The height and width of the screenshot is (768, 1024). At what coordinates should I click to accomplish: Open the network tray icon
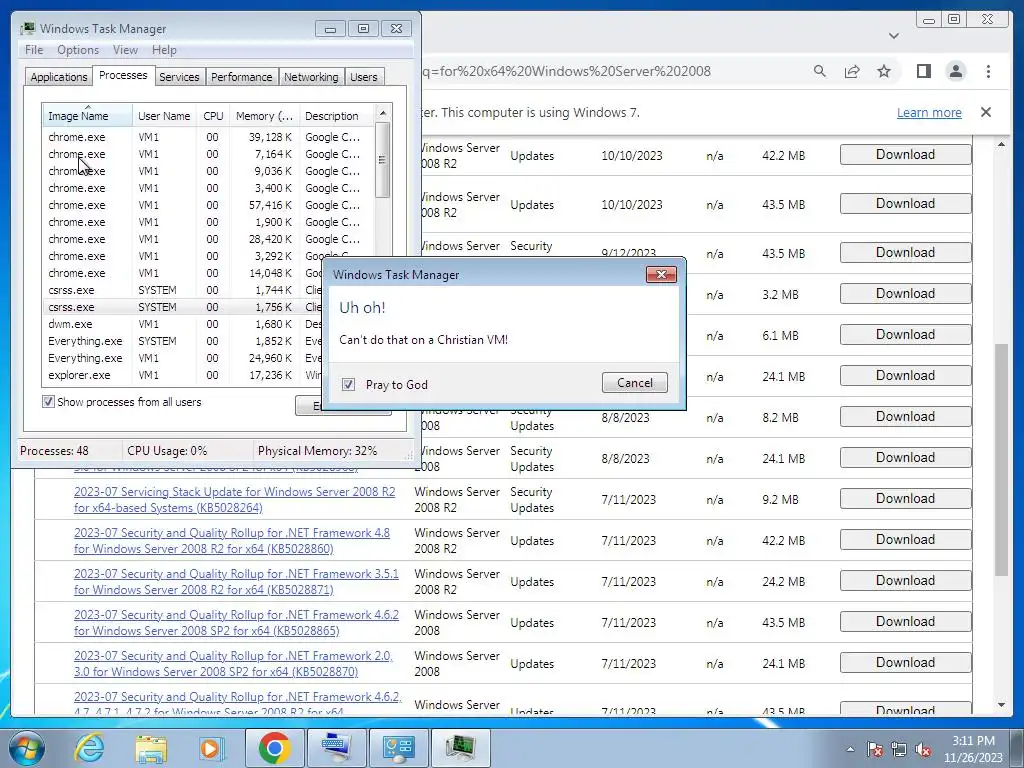(899, 749)
